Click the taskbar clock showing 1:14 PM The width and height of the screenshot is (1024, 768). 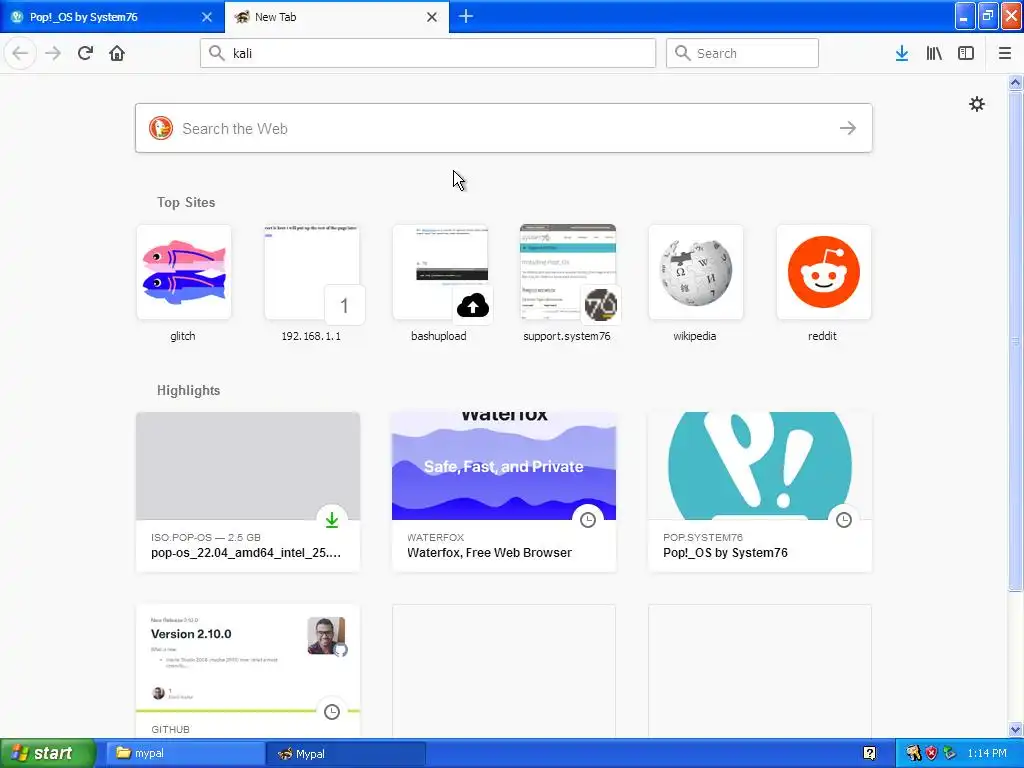point(987,753)
